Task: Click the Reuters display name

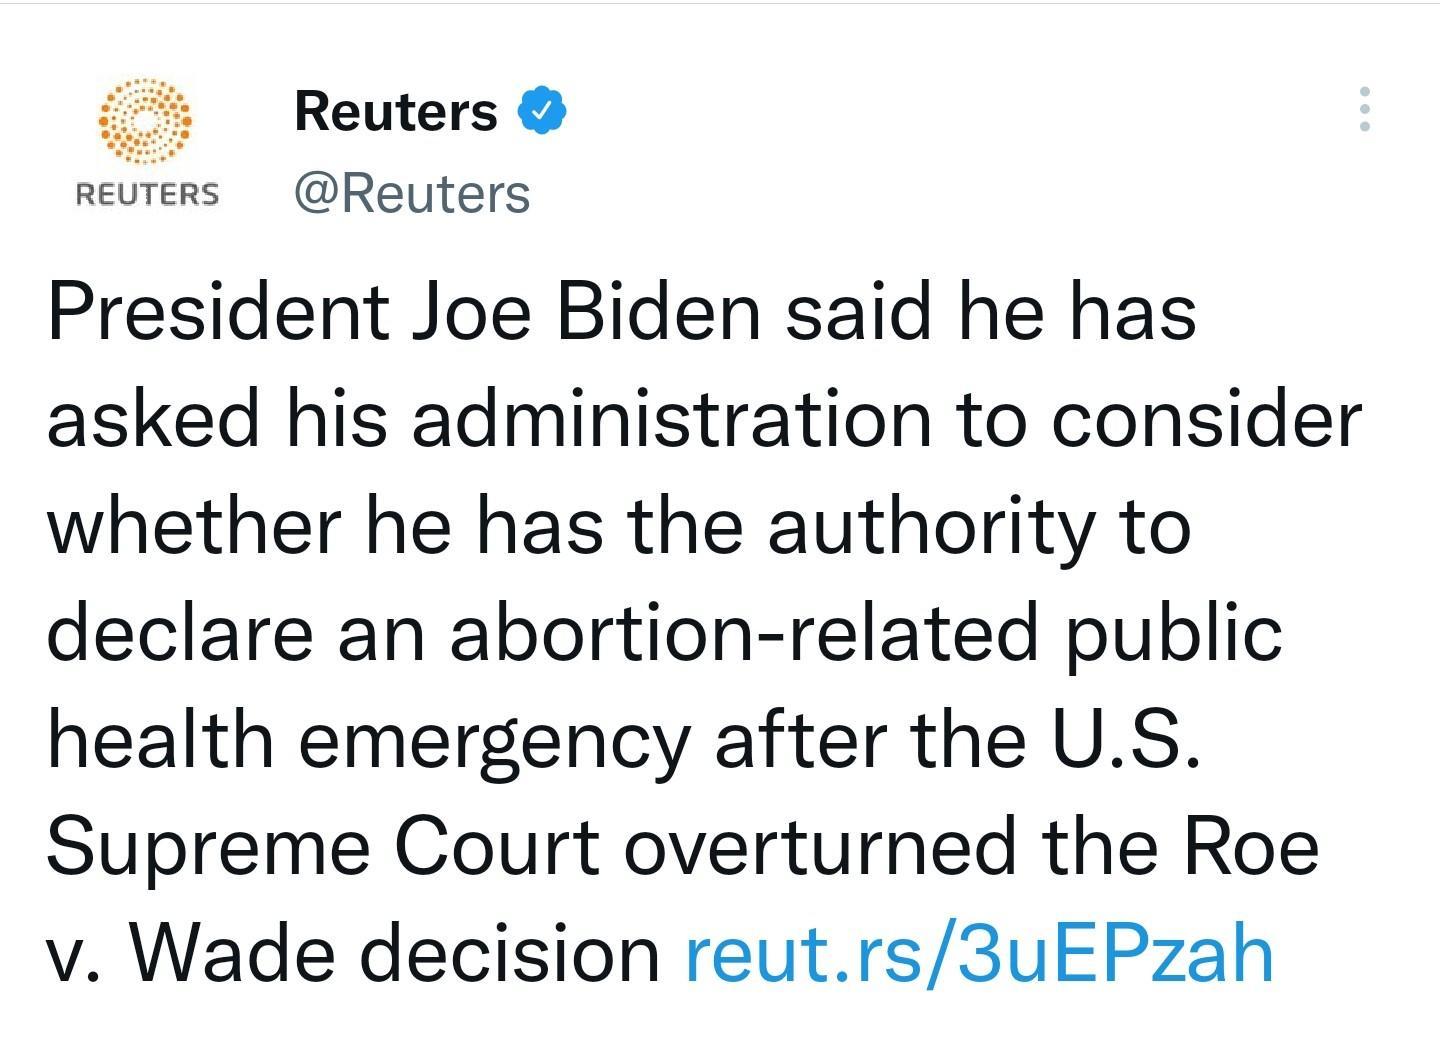Action: 394,110
